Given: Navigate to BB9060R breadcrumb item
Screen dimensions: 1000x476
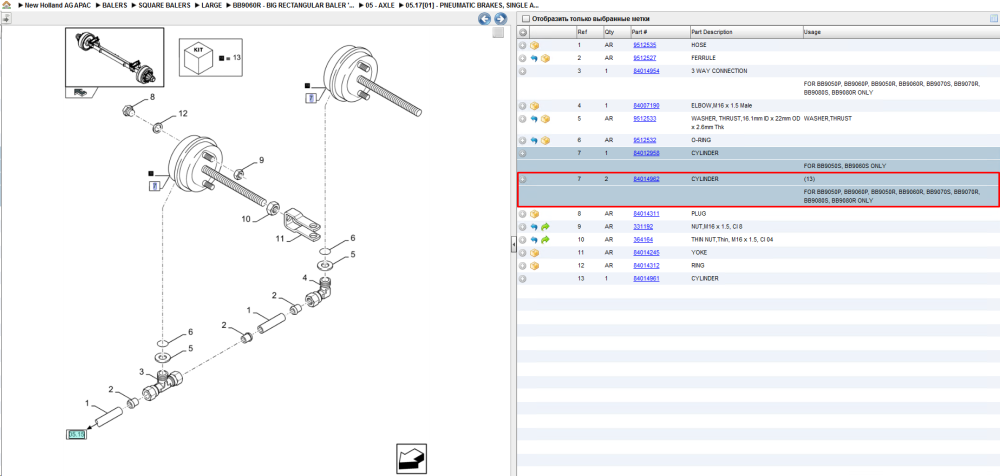Looking at the screenshot, I should point(293,5).
